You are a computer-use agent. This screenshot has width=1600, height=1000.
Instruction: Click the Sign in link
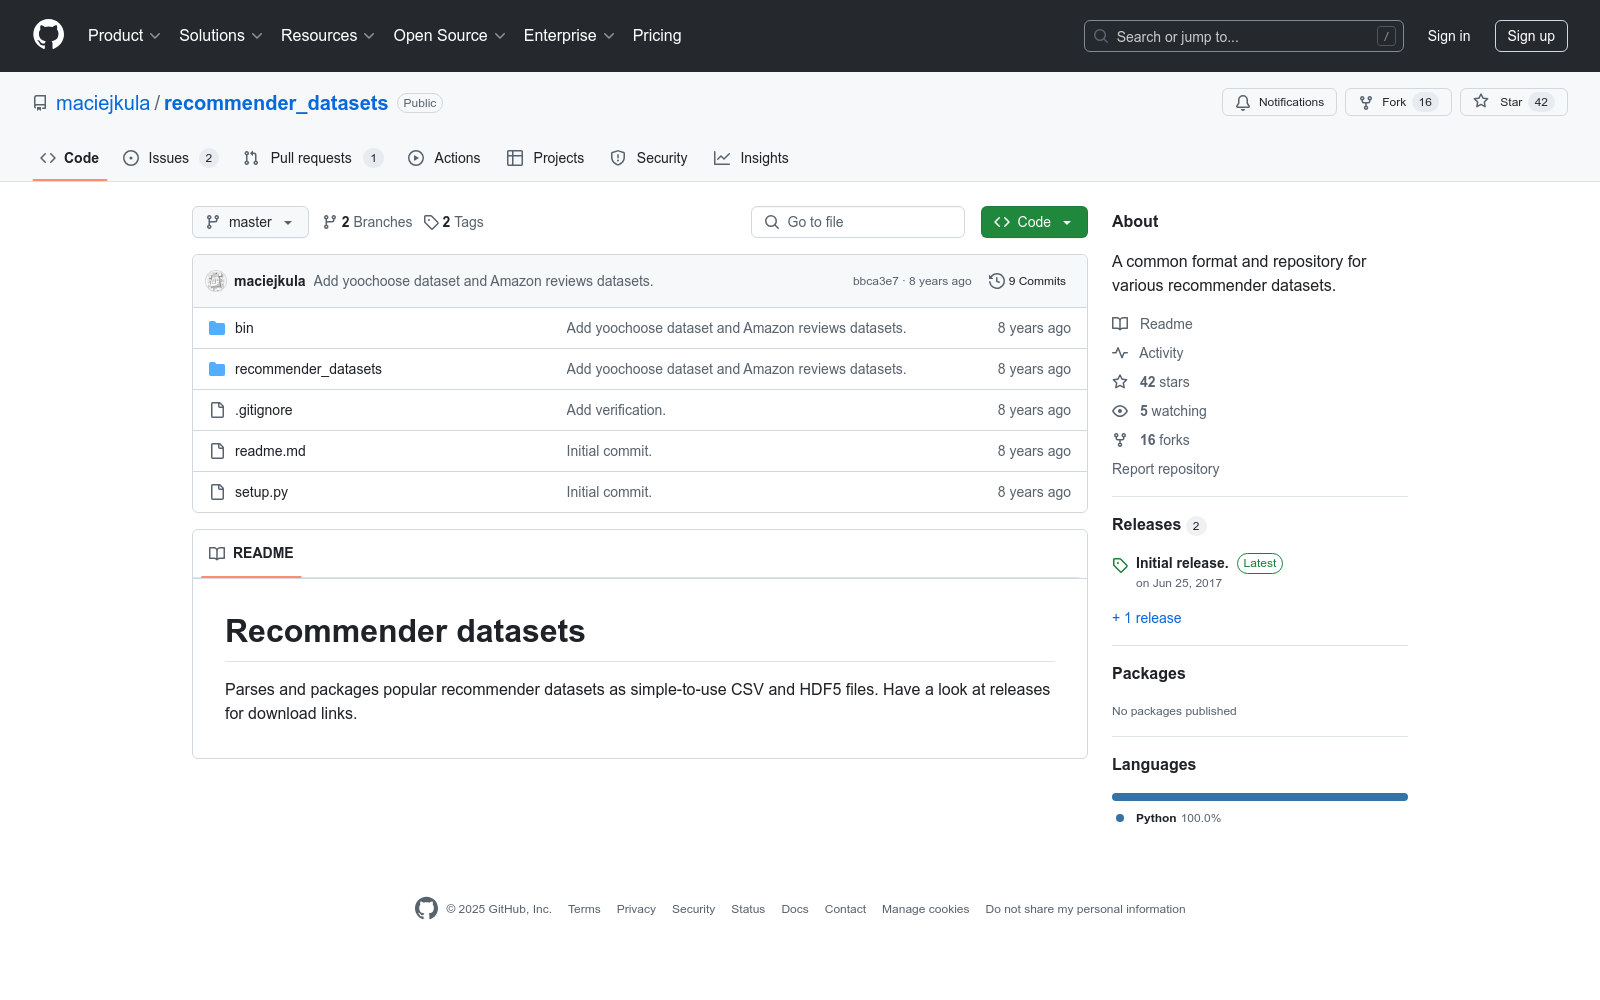point(1449,36)
